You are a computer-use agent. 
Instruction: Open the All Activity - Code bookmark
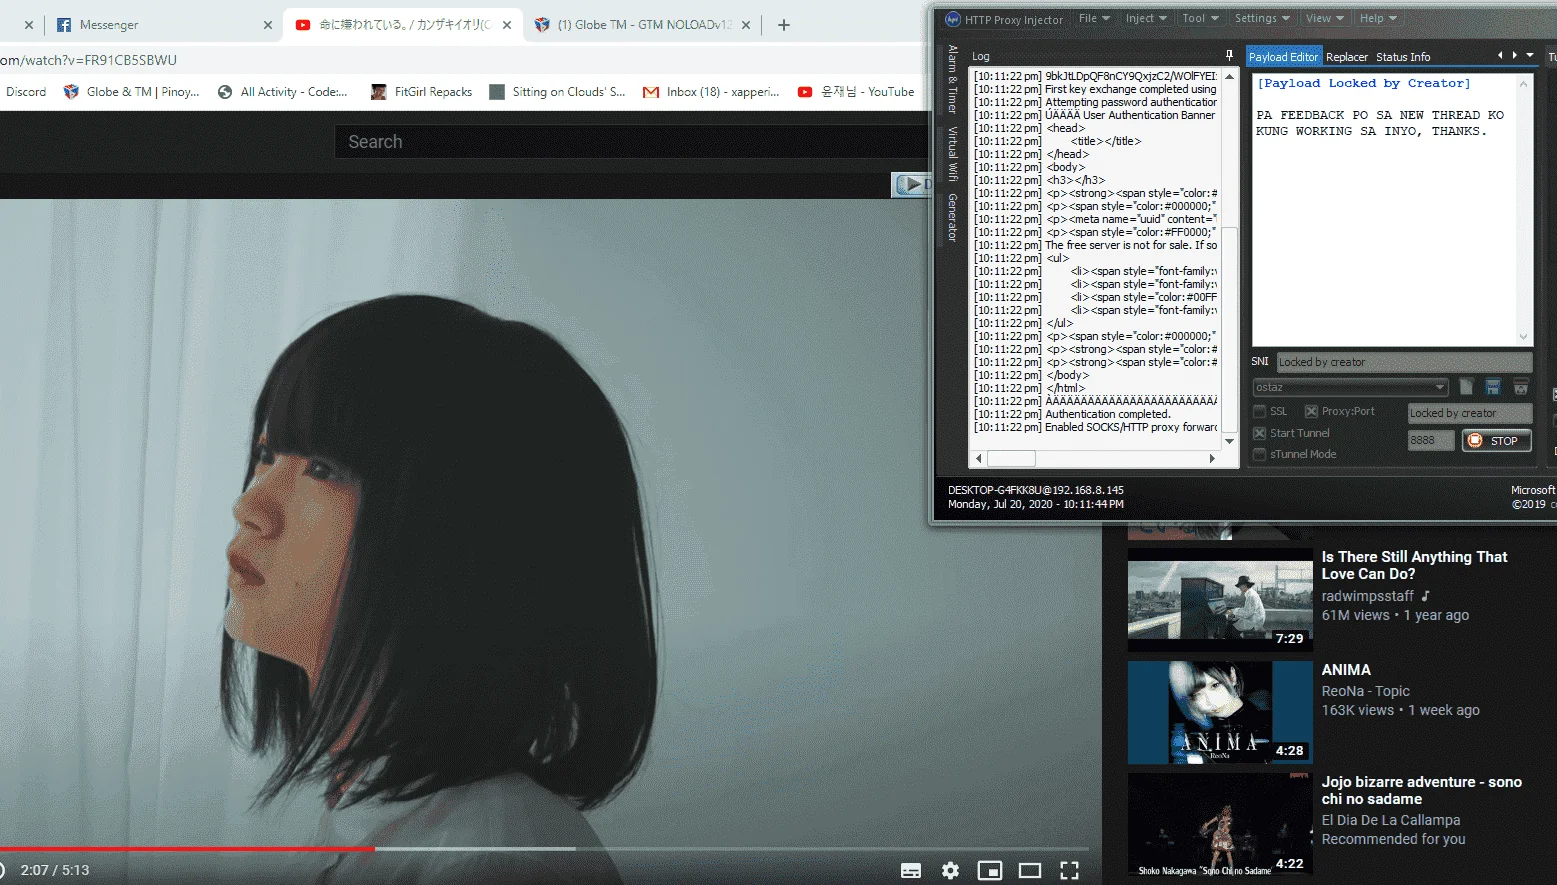(x=283, y=92)
